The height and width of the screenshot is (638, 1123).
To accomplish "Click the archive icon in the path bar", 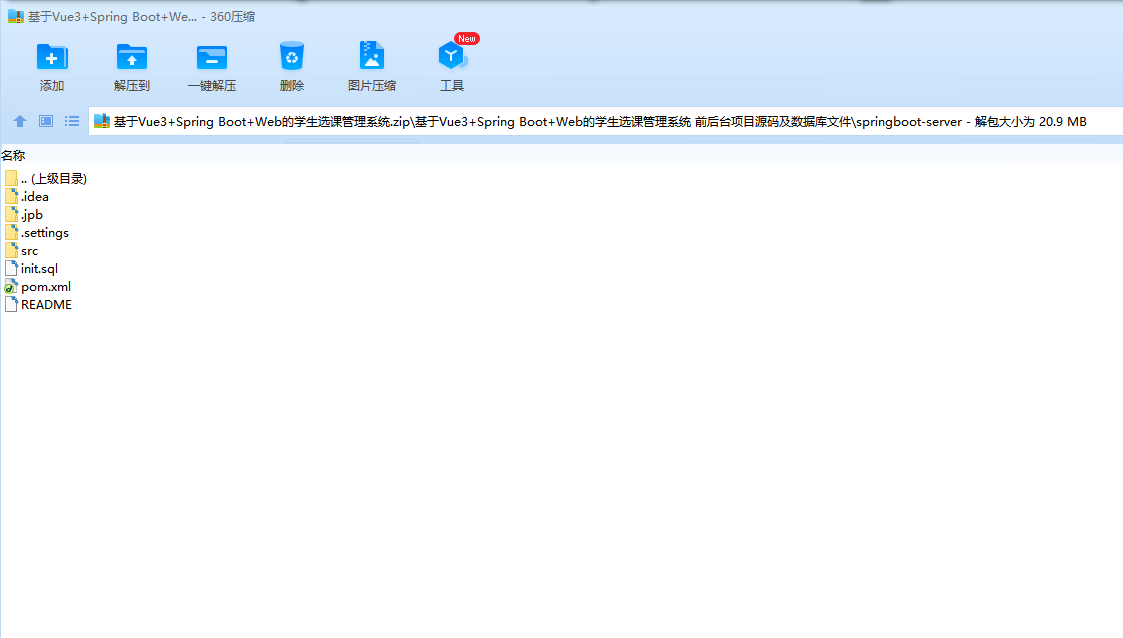I will pyautogui.click(x=102, y=121).
